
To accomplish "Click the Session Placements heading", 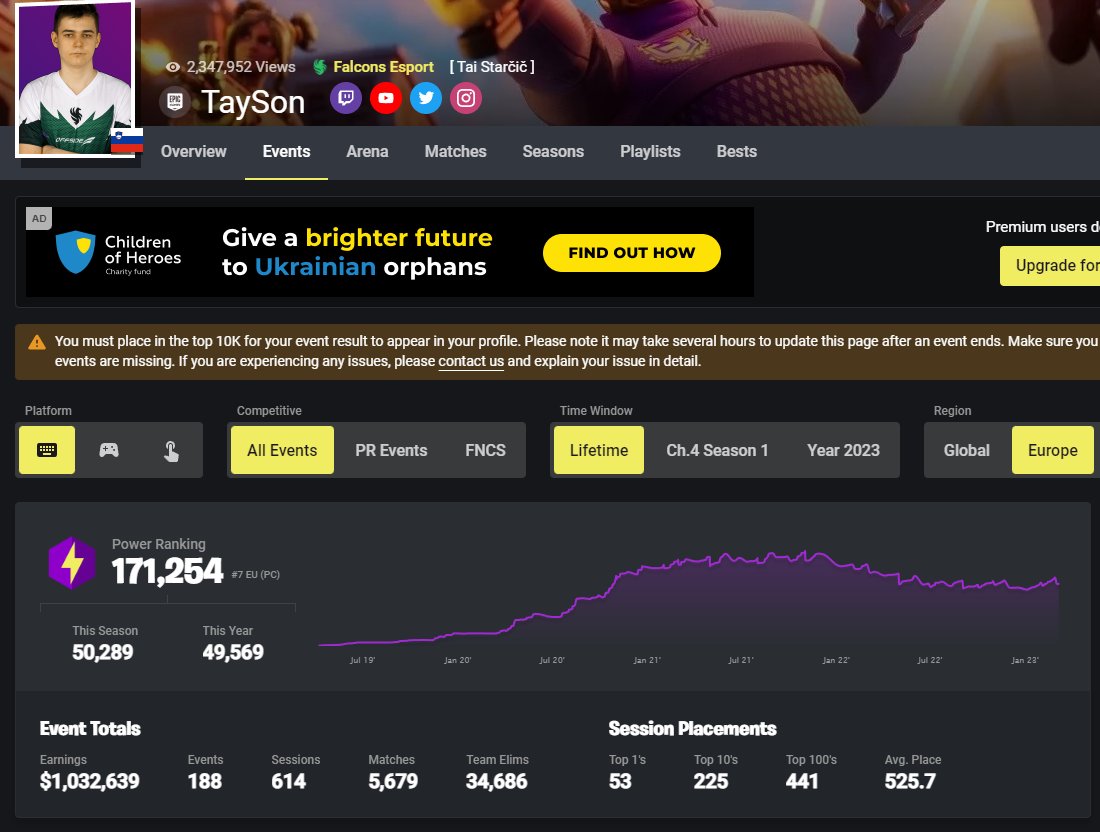I will (x=692, y=729).
